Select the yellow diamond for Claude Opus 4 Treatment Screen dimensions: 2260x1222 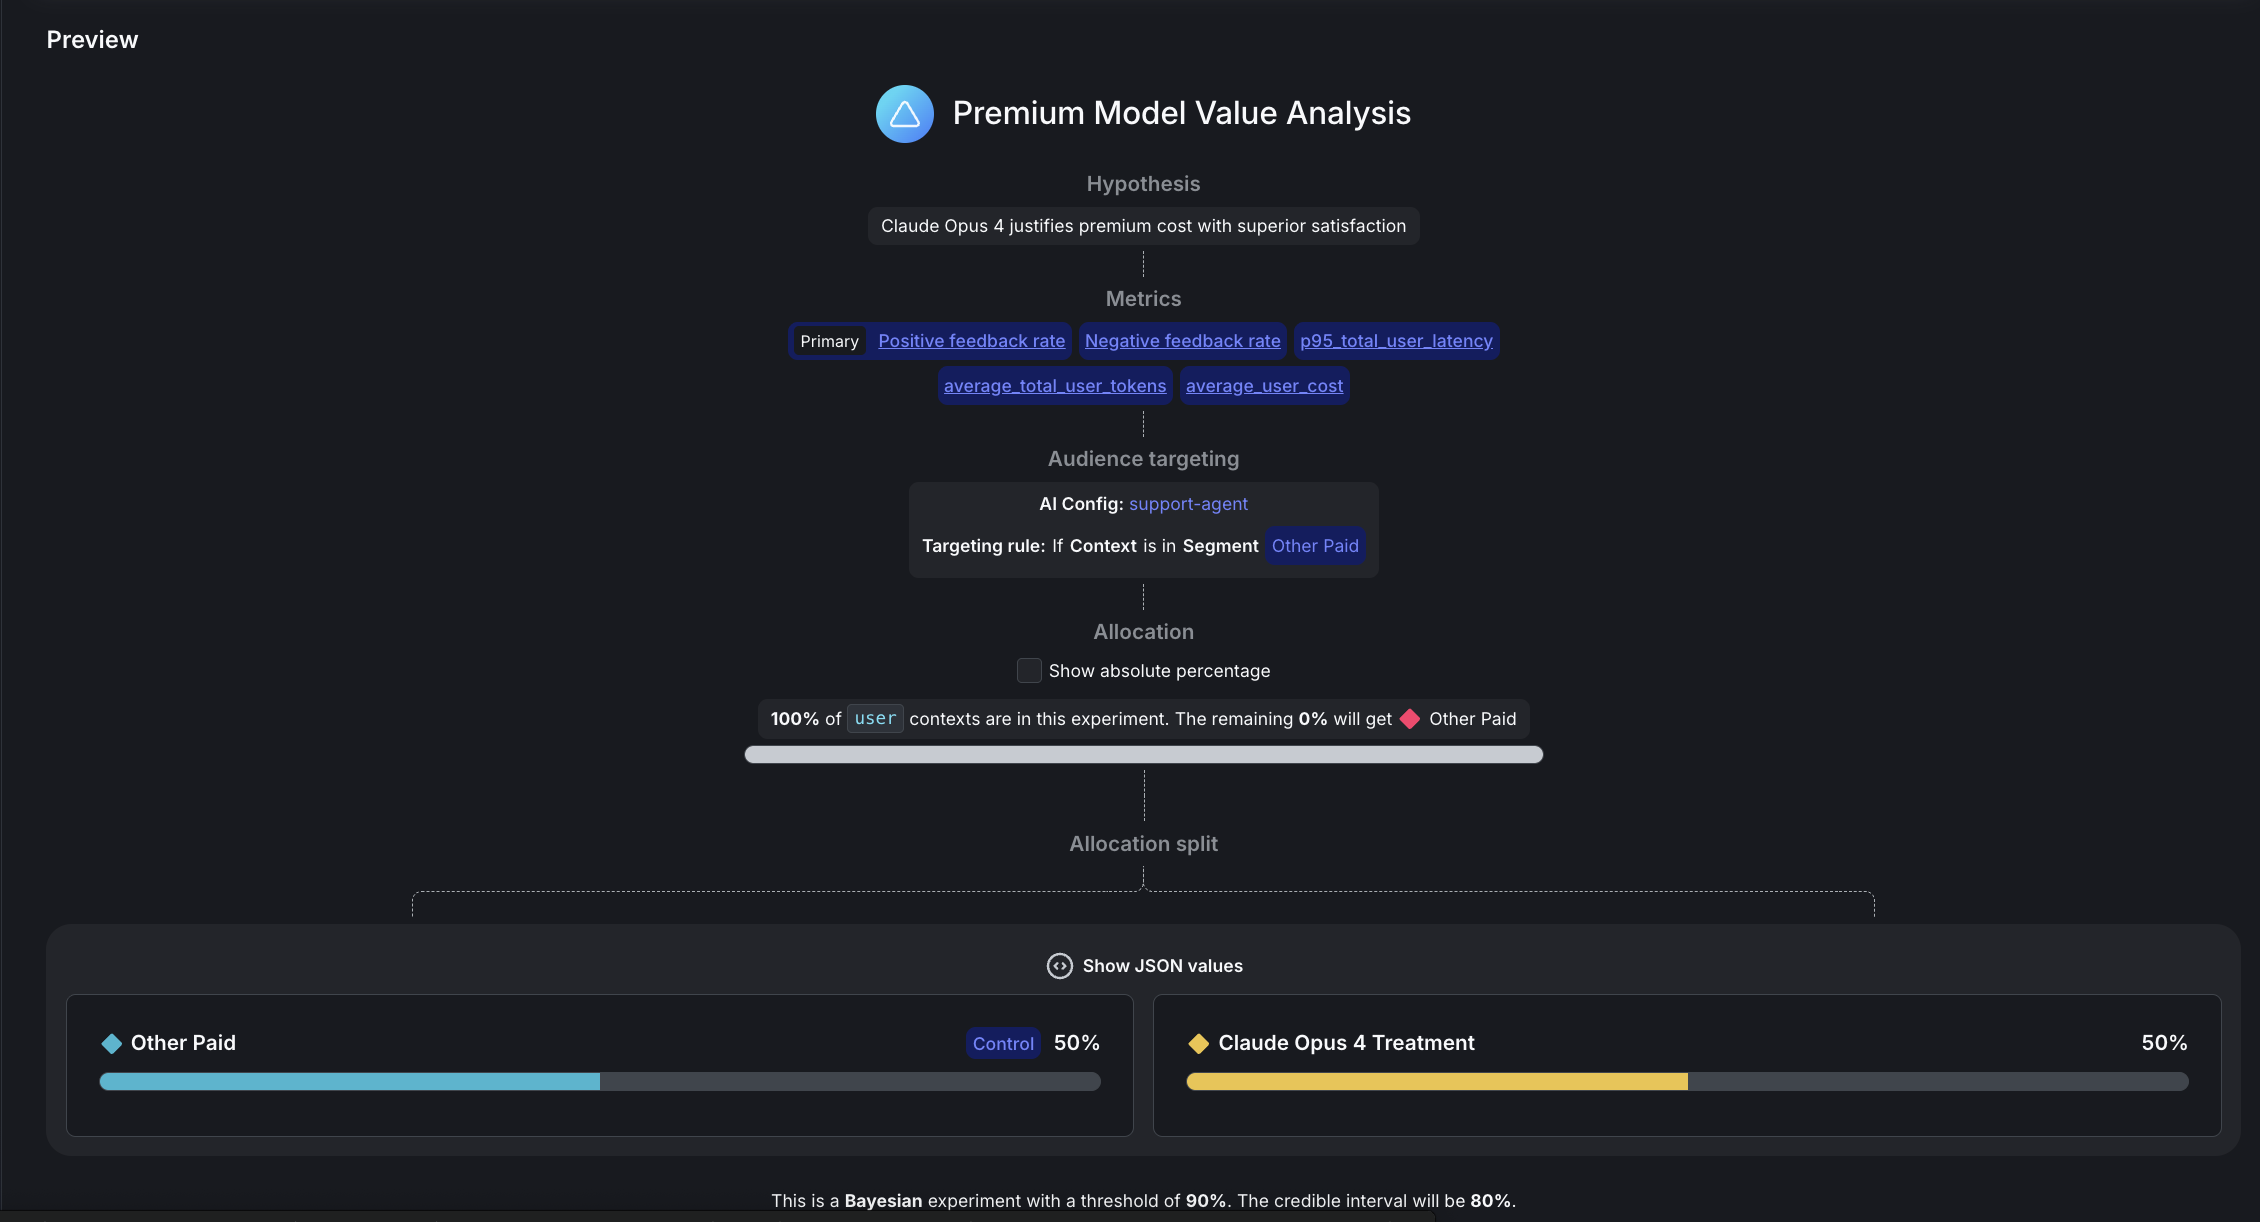[x=1198, y=1043]
